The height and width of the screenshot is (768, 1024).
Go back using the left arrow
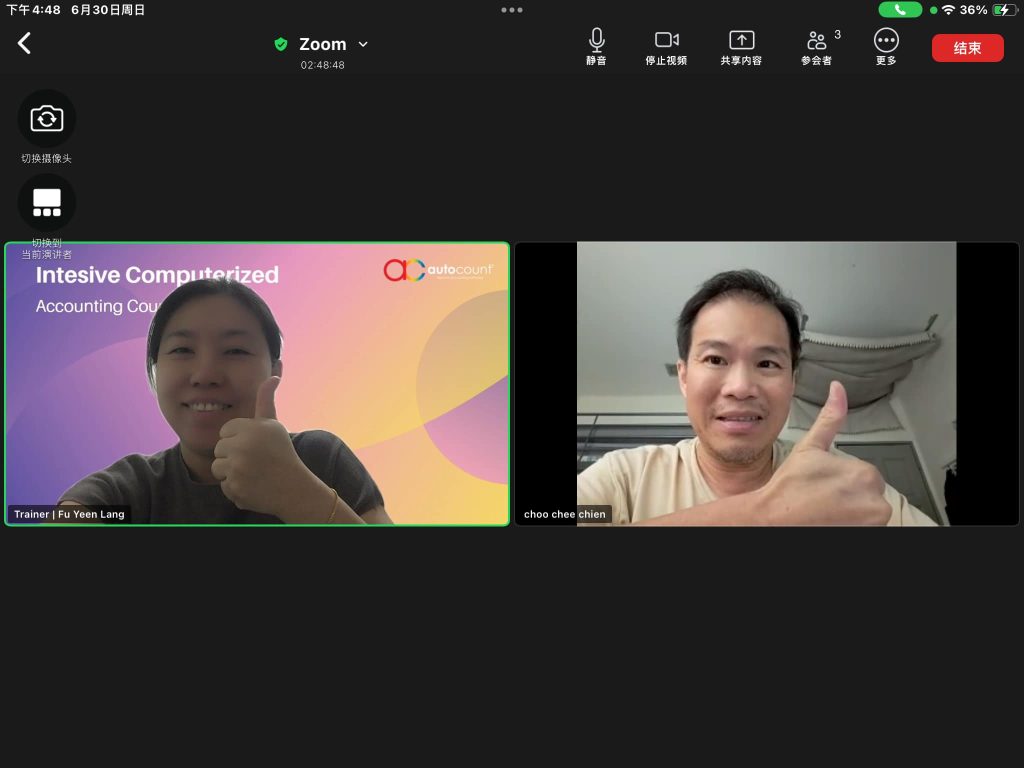click(24, 44)
